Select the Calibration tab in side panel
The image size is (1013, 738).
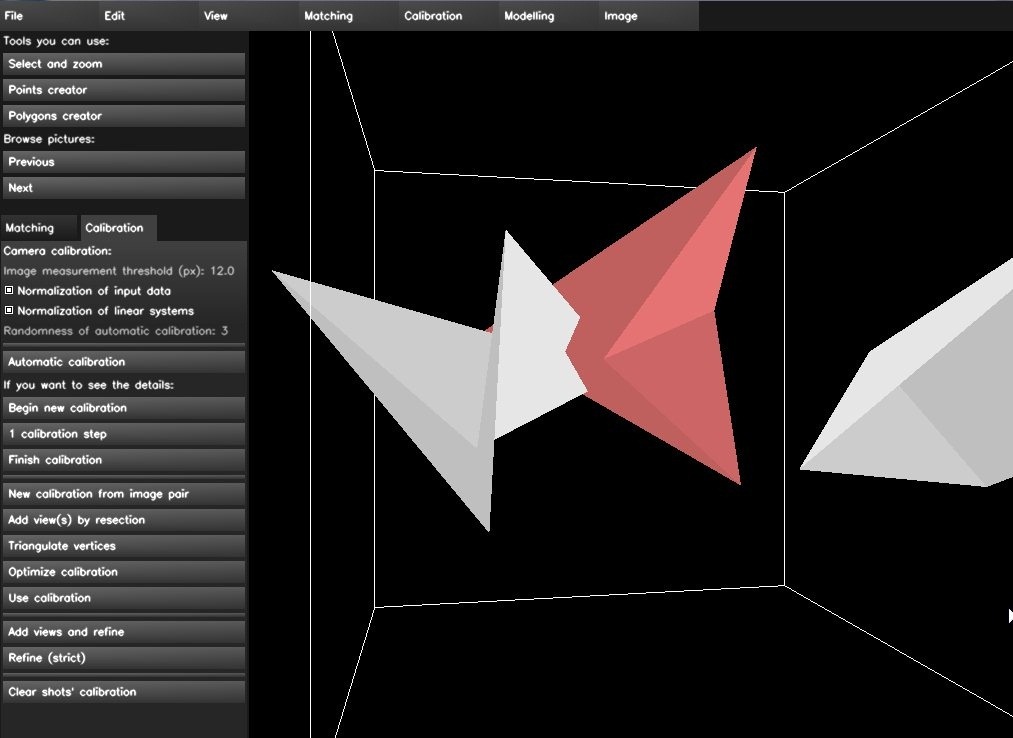coord(114,228)
